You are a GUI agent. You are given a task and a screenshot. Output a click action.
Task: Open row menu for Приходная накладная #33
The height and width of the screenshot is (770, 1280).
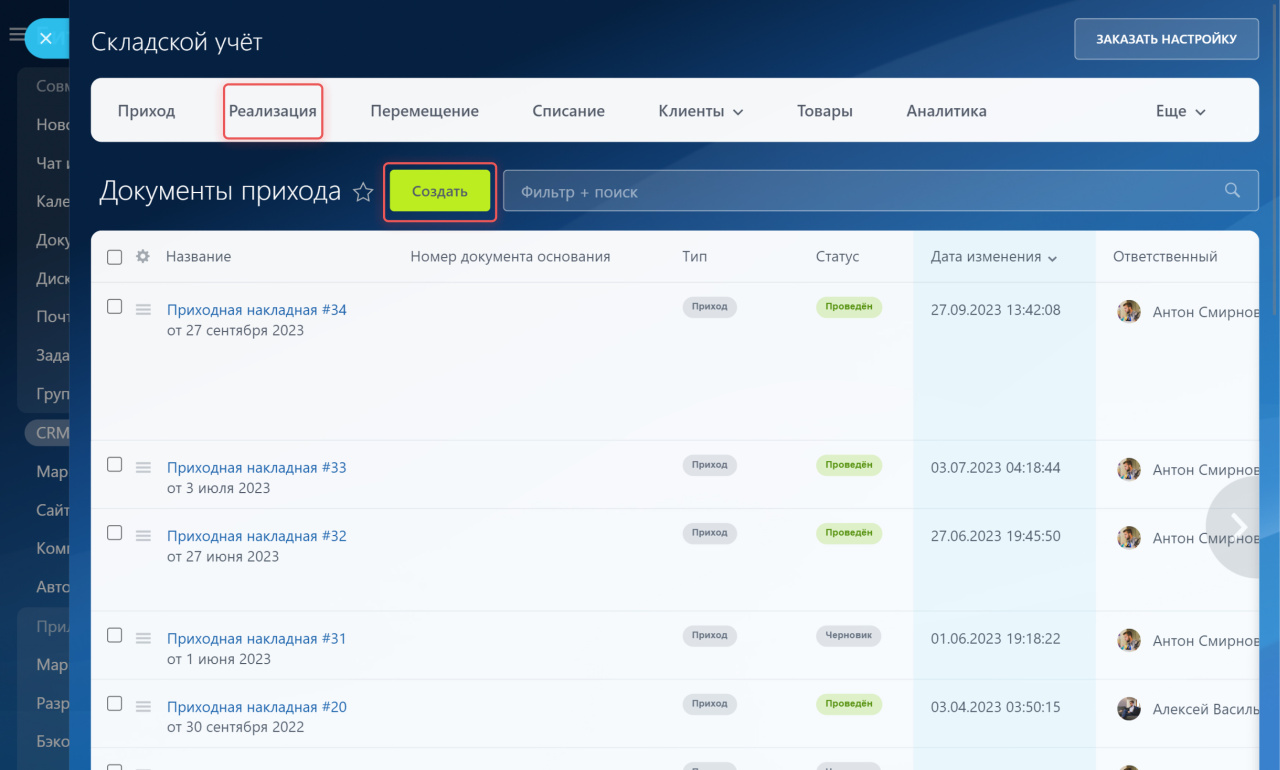[143, 467]
